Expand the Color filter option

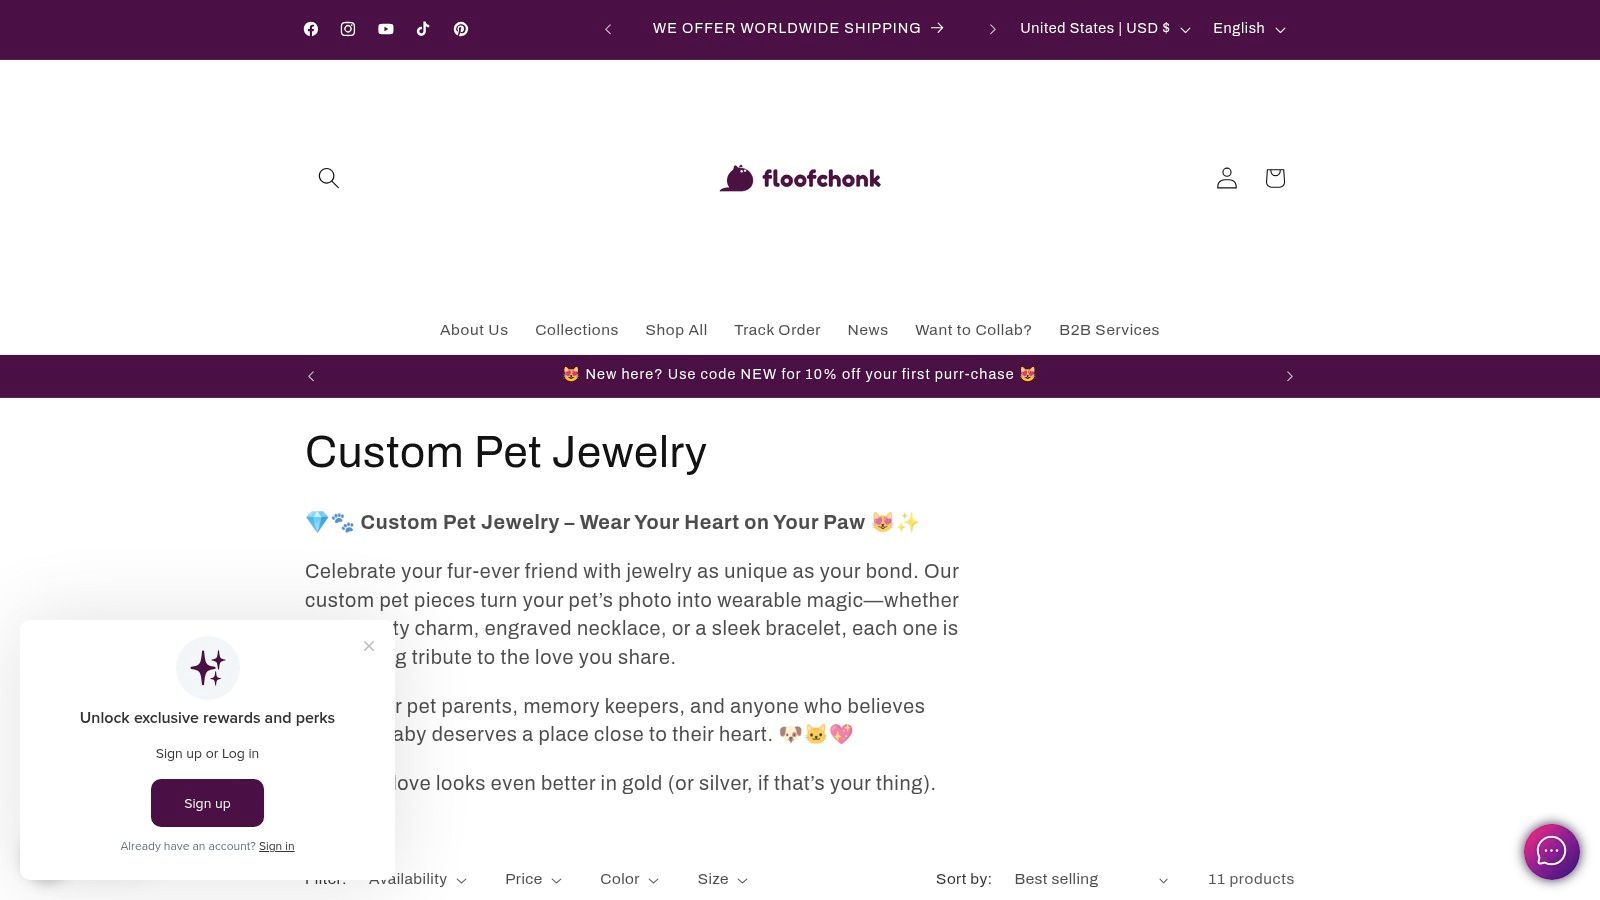click(627, 879)
